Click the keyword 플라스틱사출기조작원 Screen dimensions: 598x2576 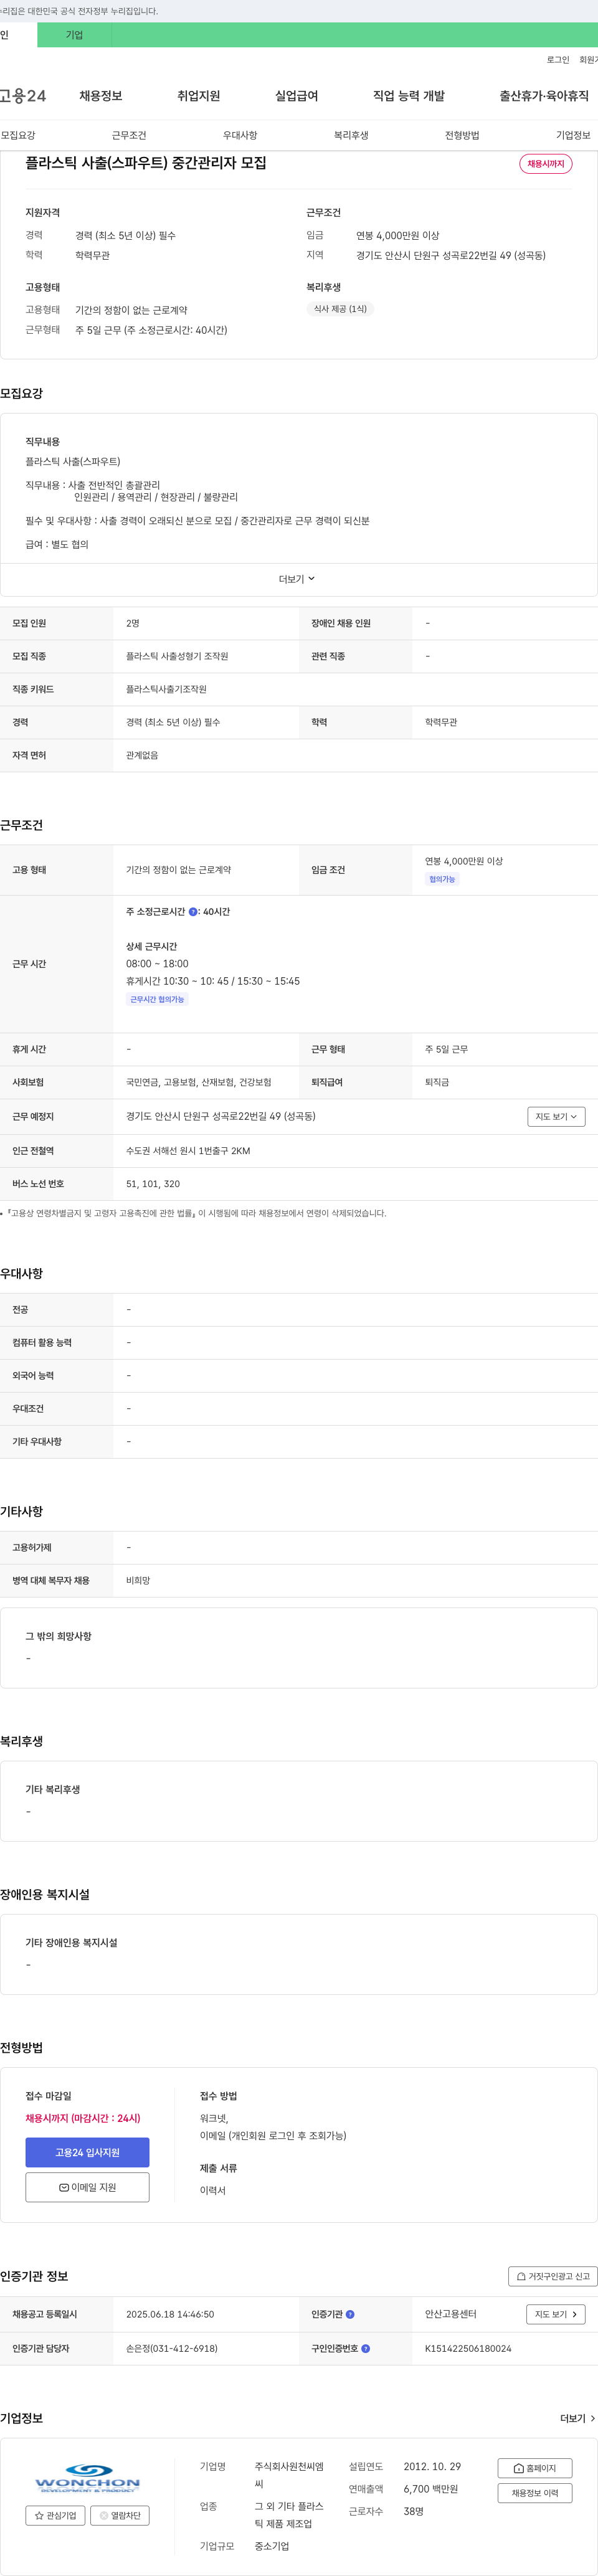coord(166,689)
